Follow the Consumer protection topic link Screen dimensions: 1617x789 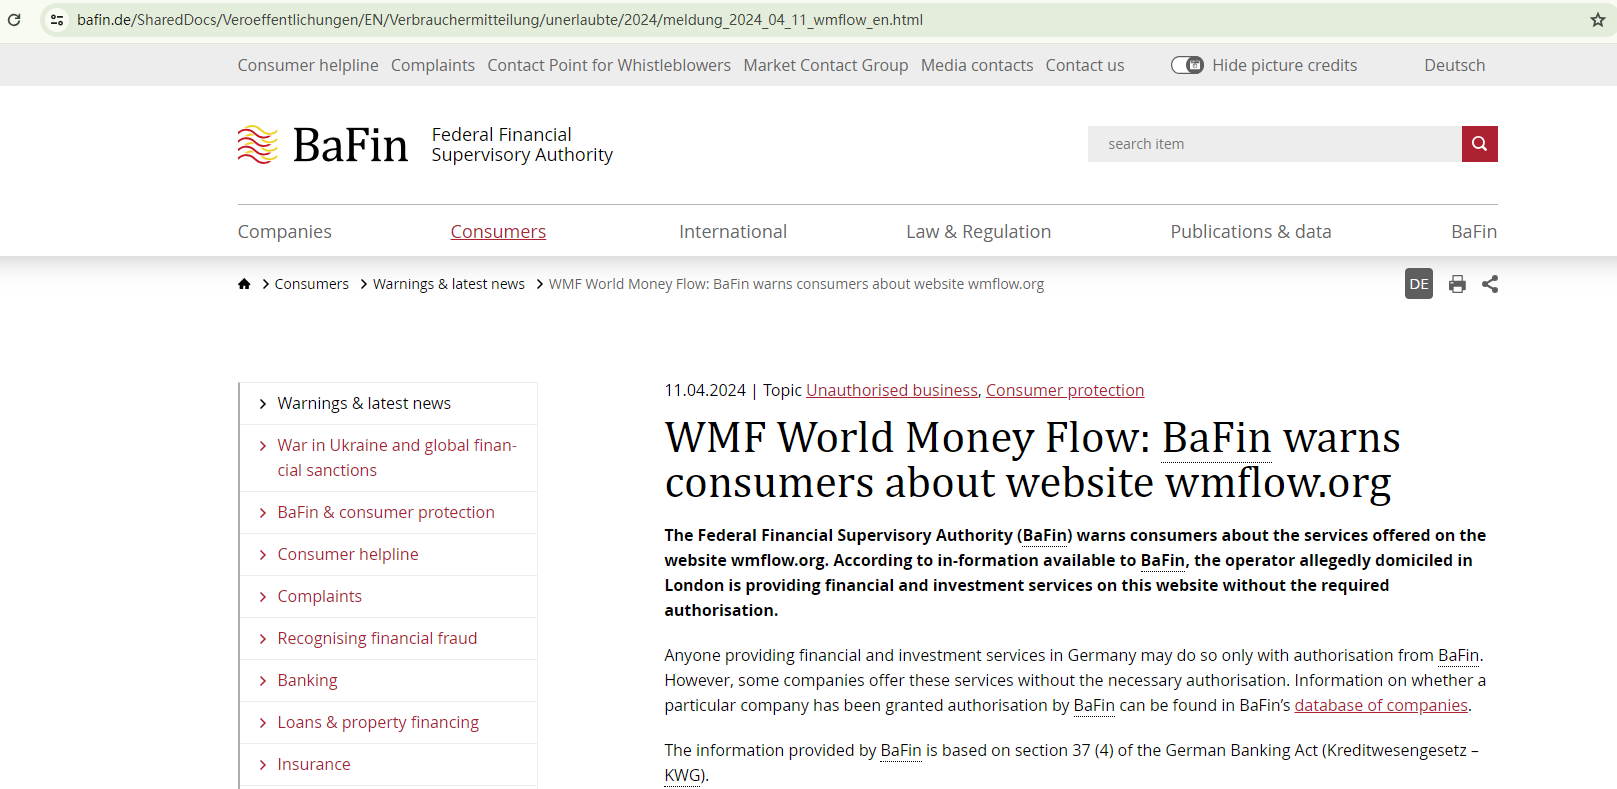click(1065, 390)
